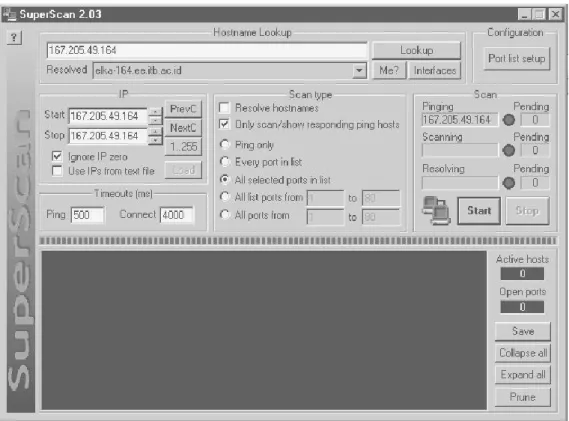
Task: Minimize the SuperScan window
Action: click(524, 15)
